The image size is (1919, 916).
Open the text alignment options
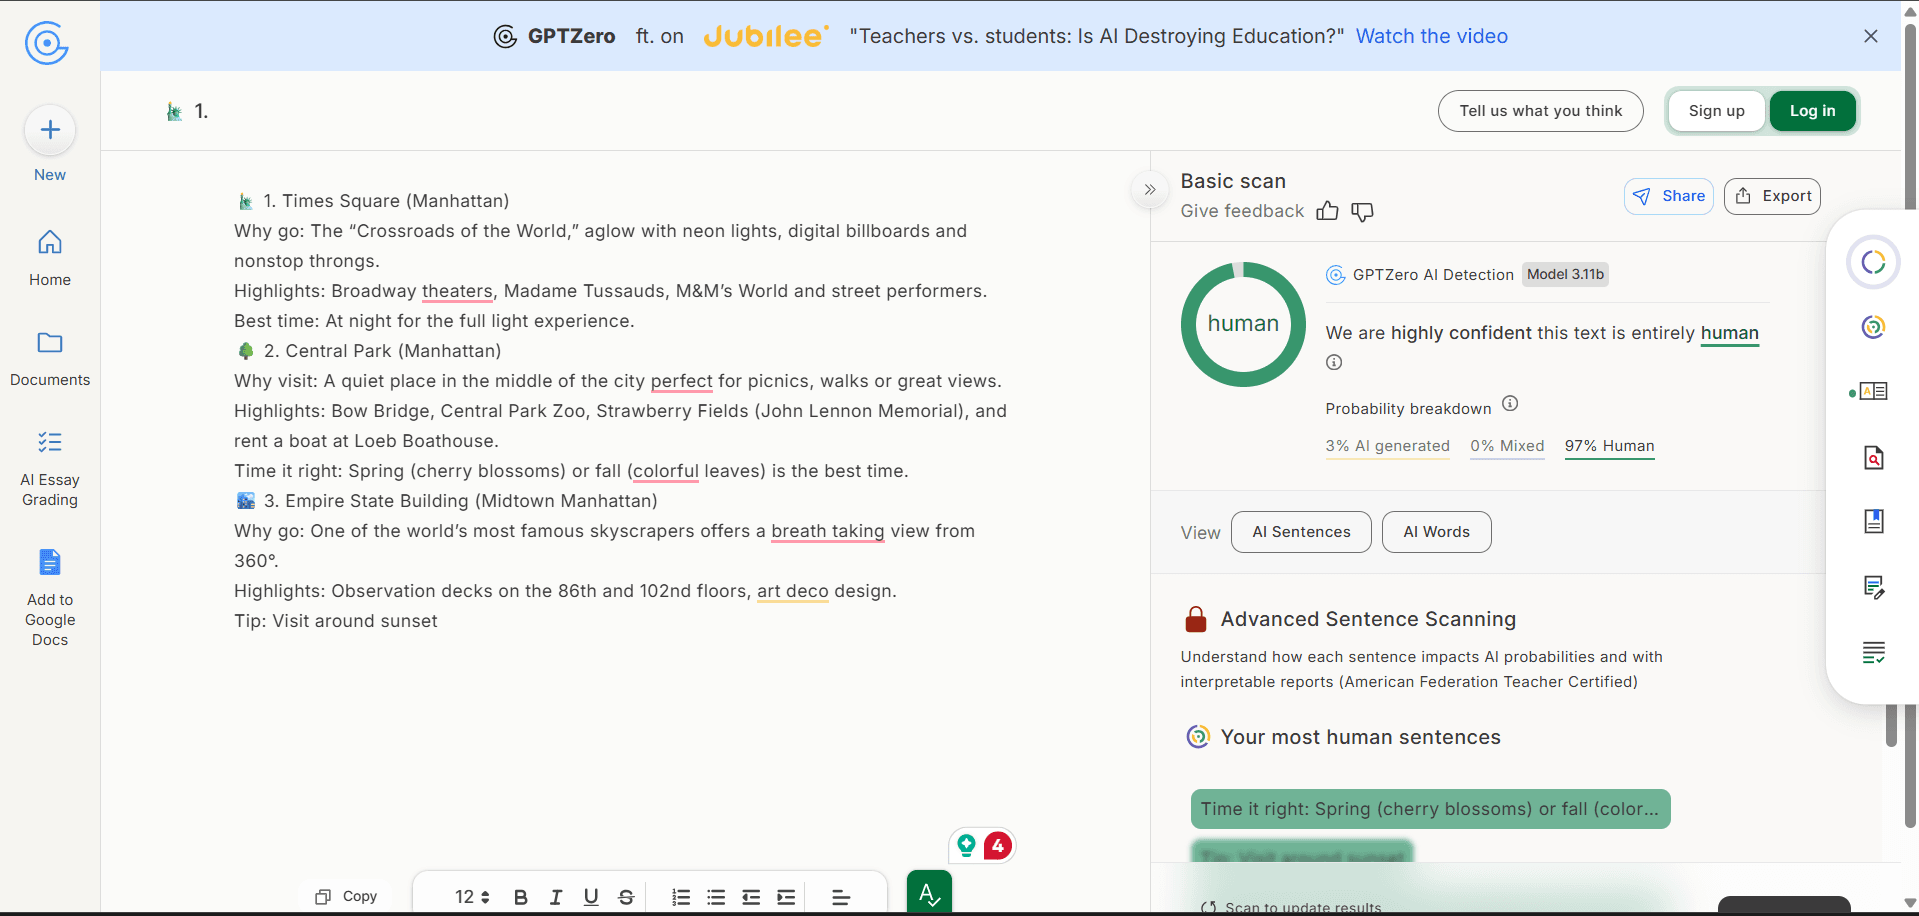pyautogui.click(x=841, y=897)
